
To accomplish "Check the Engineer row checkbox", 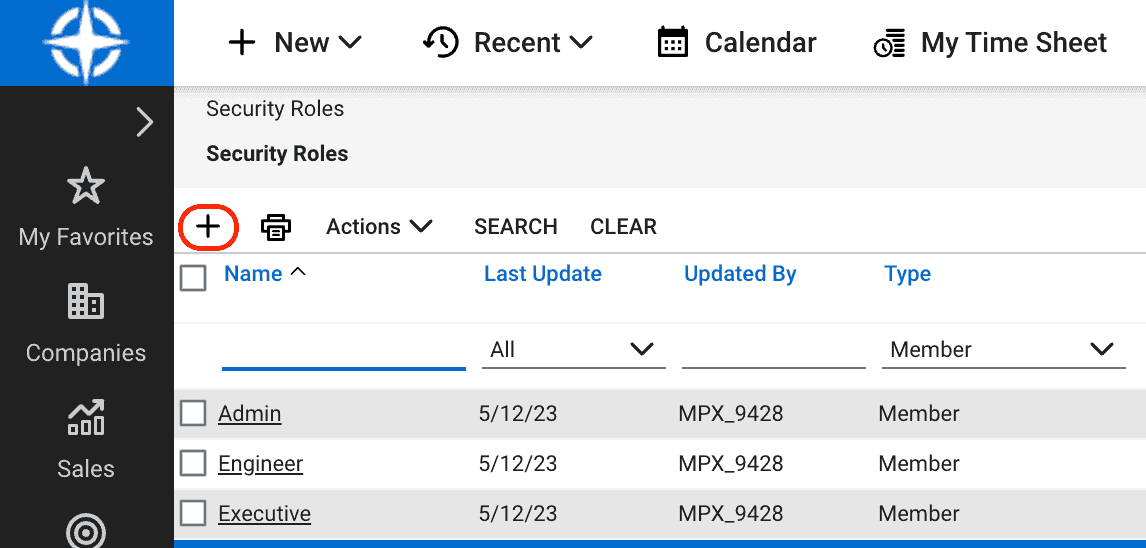I will pyautogui.click(x=193, y=463).
